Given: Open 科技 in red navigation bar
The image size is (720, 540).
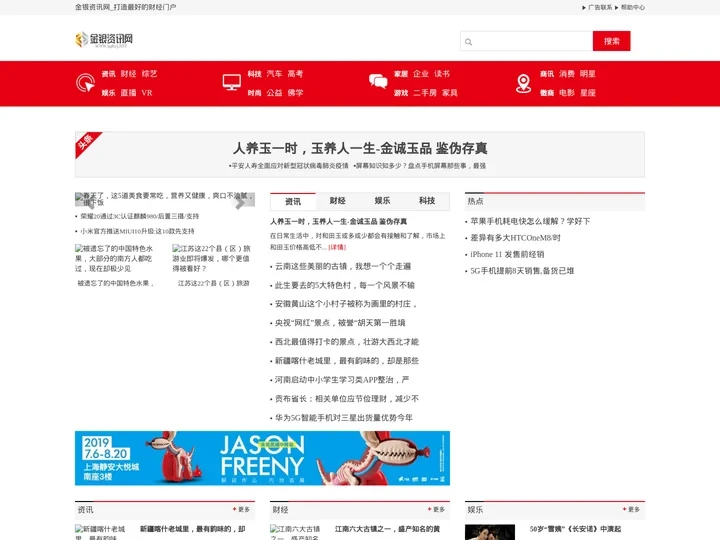Looking at the screenshot, I should click(254, 74).
